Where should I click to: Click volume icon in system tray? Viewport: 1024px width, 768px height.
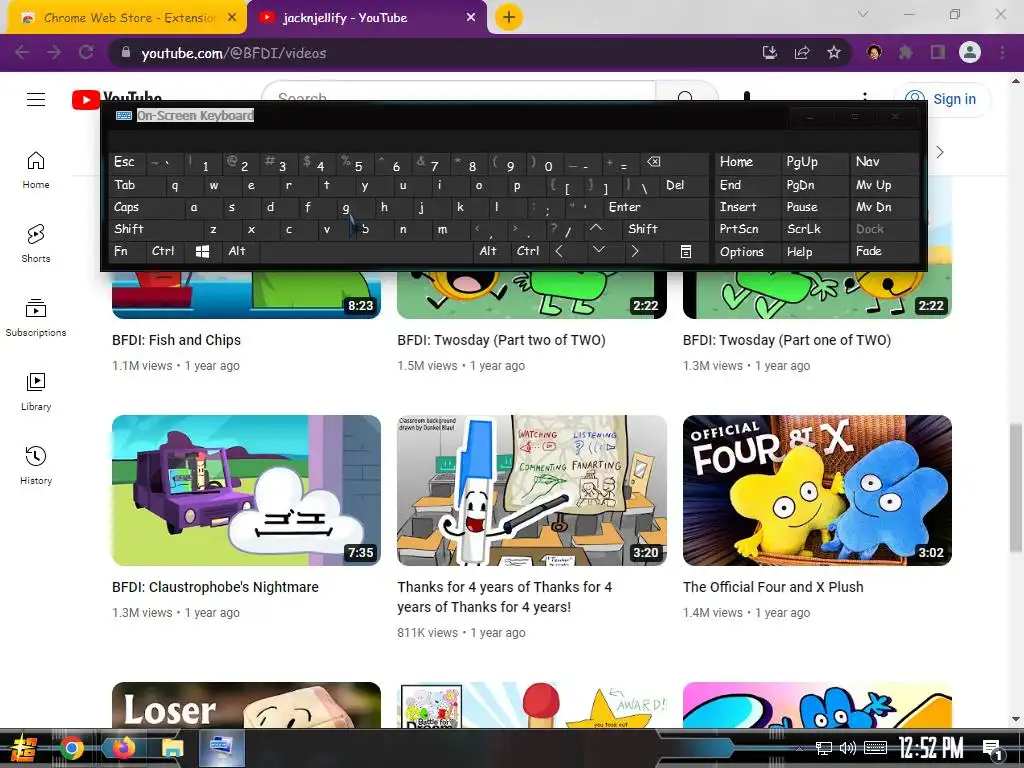point(848,748)
